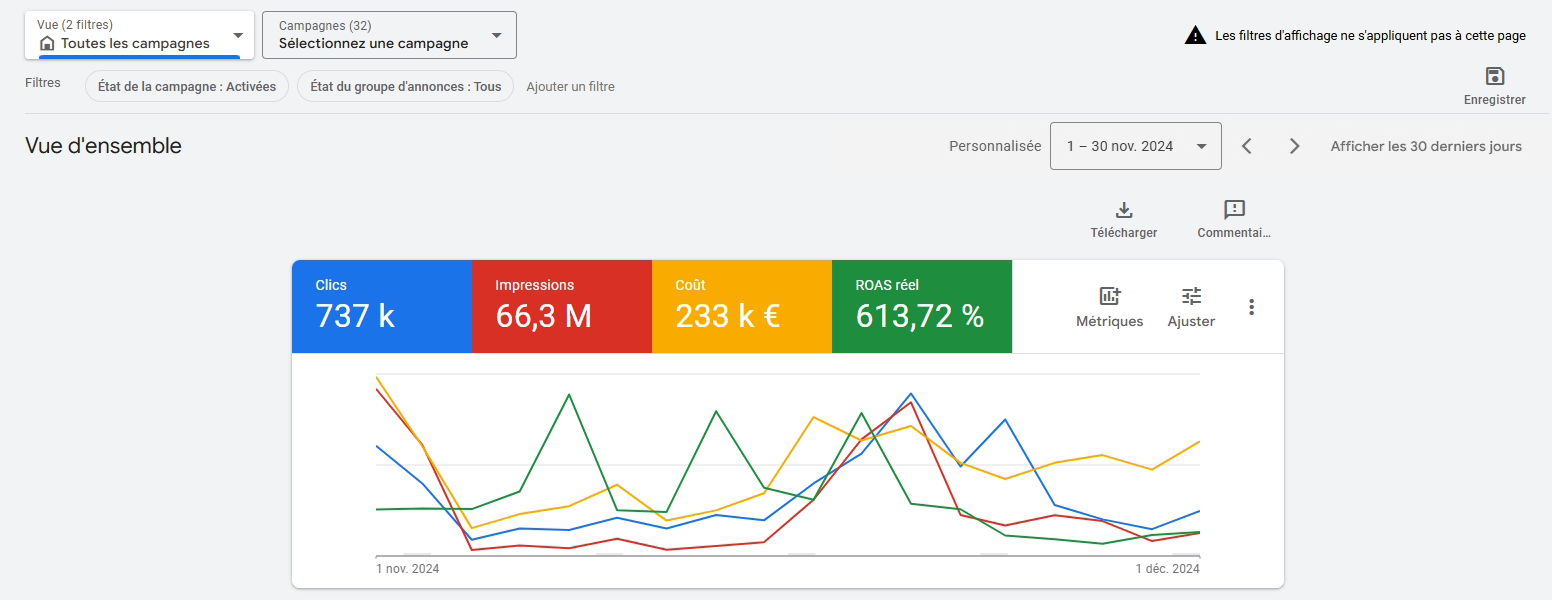Toggle the Coût metric card
Screen dimensions: 1552x600
(741, 306)
